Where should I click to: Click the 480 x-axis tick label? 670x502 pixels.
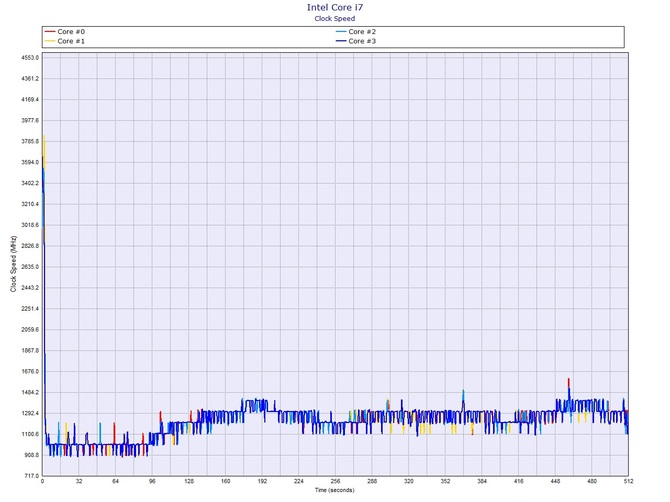tap(592, 481)
